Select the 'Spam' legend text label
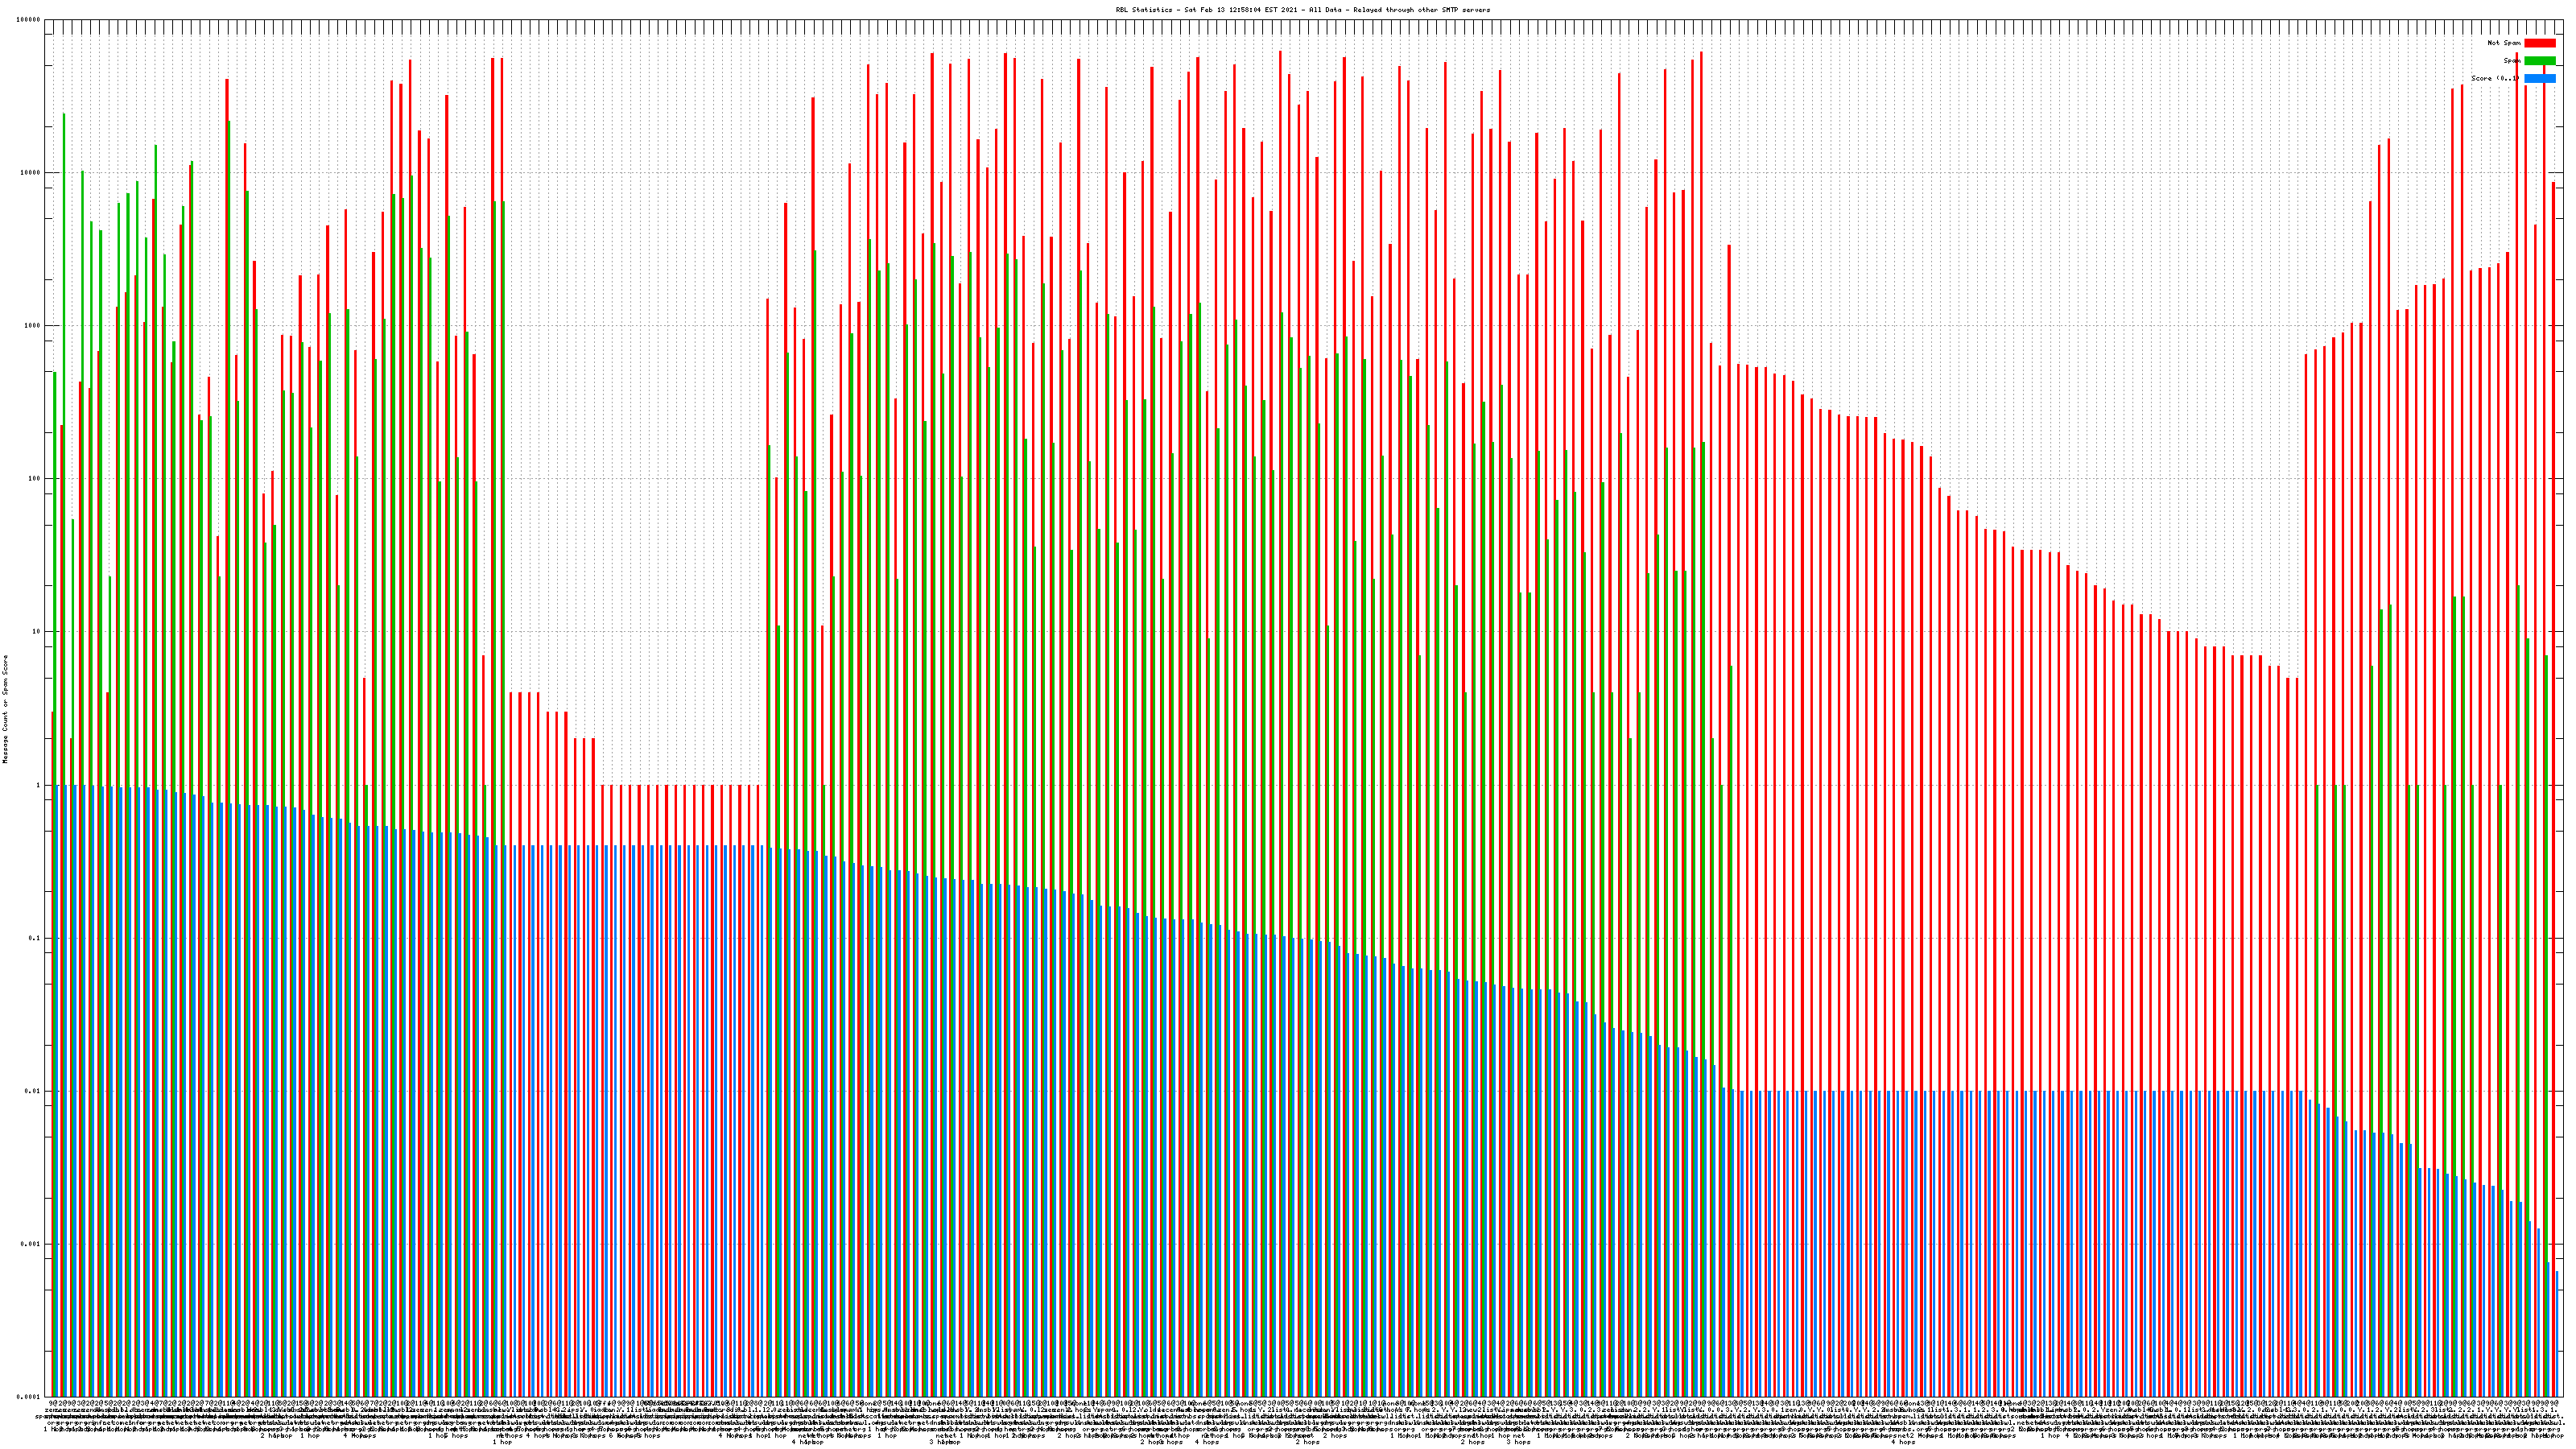The image size is (2576, 1449). (2511, 61)
